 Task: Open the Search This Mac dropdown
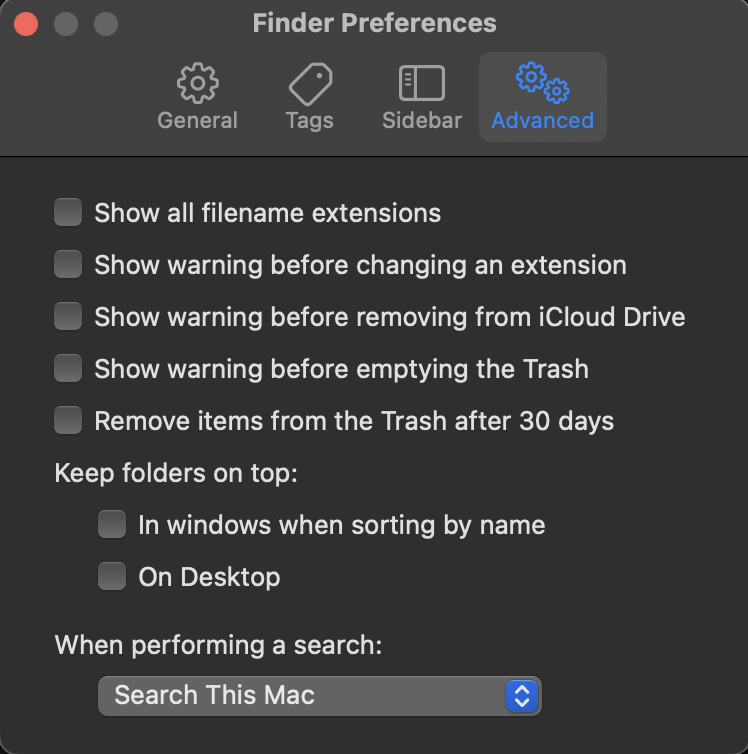pos(320,696)
